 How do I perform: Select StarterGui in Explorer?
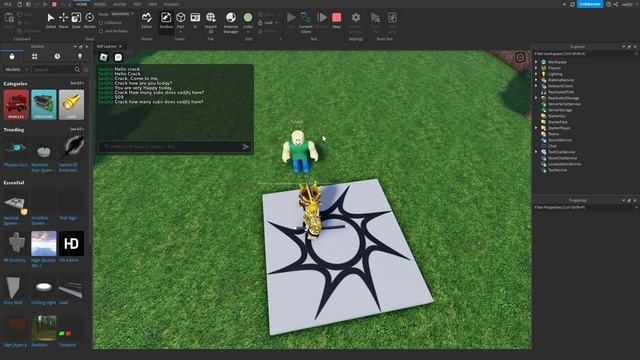[556, 116]
